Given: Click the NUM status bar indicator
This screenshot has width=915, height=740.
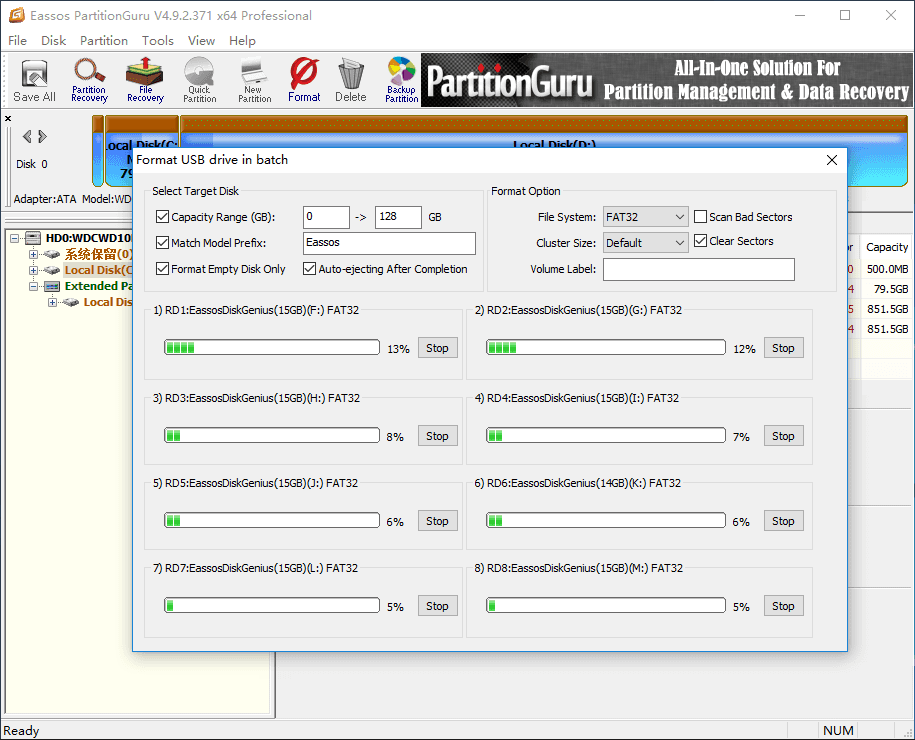Looking at the screenshot, I should point(838,731).
